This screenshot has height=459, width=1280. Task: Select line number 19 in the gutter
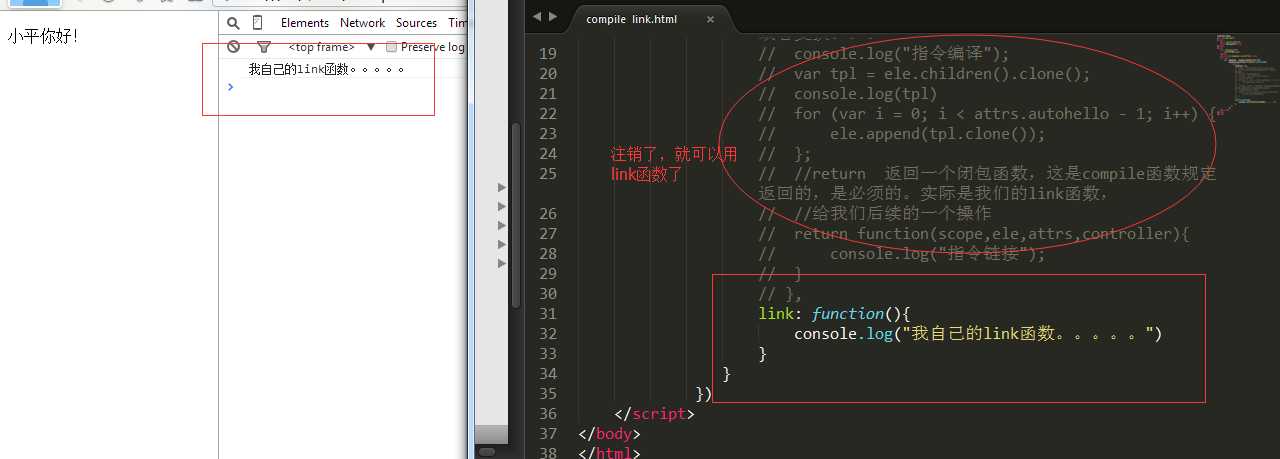pos(547,53)
